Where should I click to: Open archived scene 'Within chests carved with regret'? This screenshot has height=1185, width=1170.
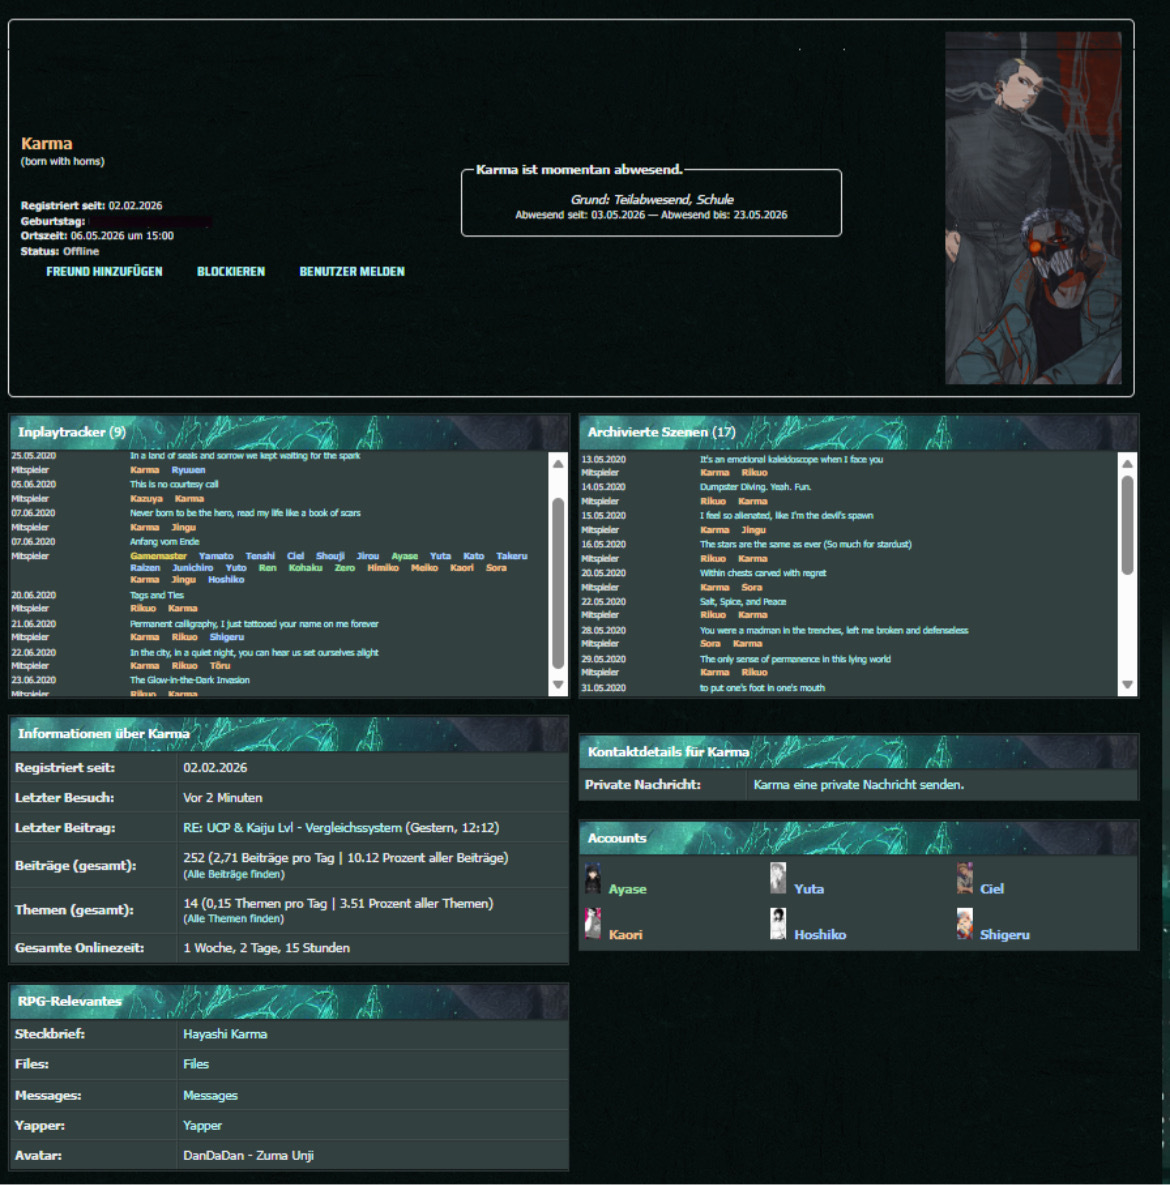763,574
